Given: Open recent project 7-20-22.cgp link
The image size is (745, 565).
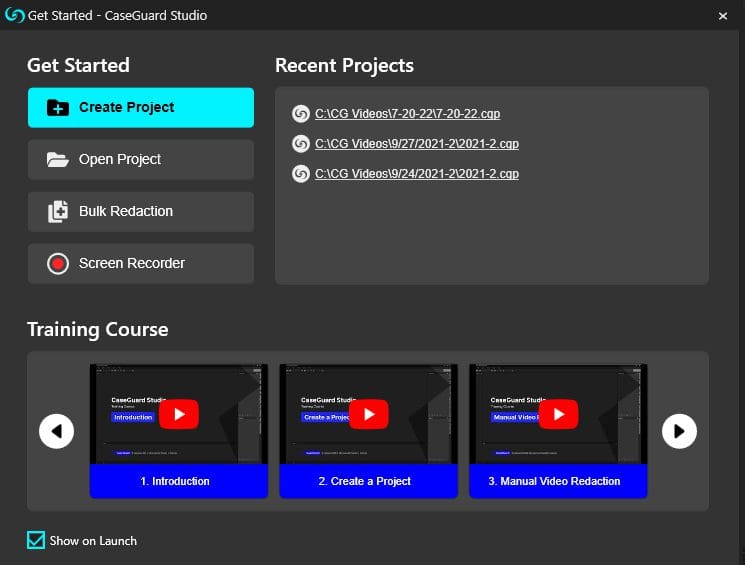Looking at the screenshot, I should coord(407,114).
